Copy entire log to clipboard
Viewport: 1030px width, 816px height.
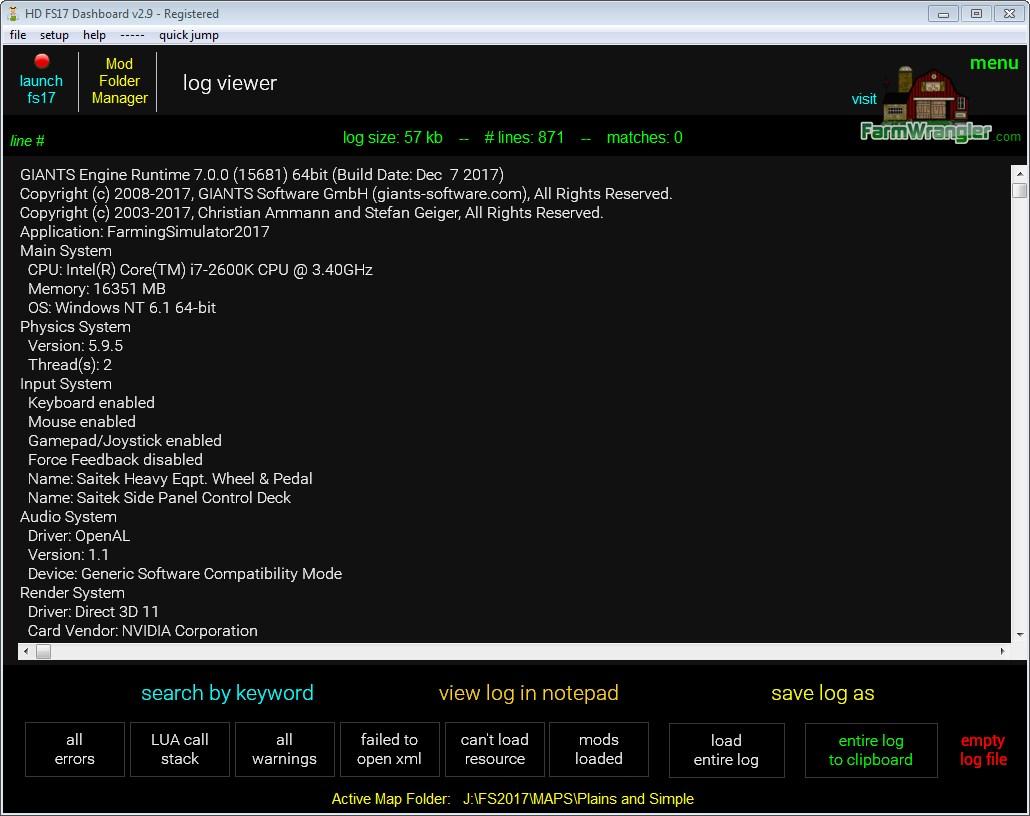tap(871, 750)
